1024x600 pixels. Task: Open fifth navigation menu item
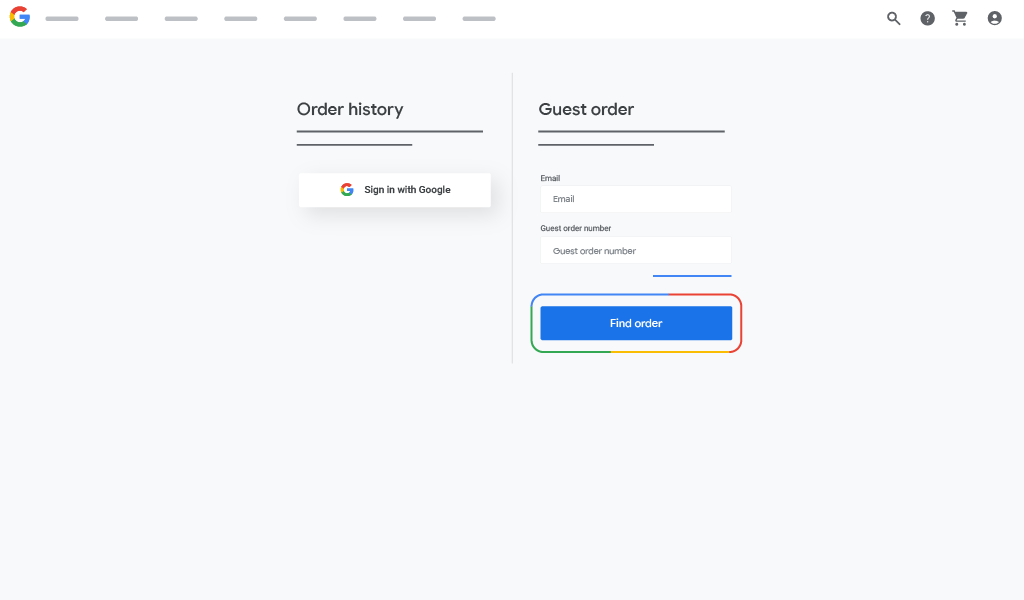(300, 19)
